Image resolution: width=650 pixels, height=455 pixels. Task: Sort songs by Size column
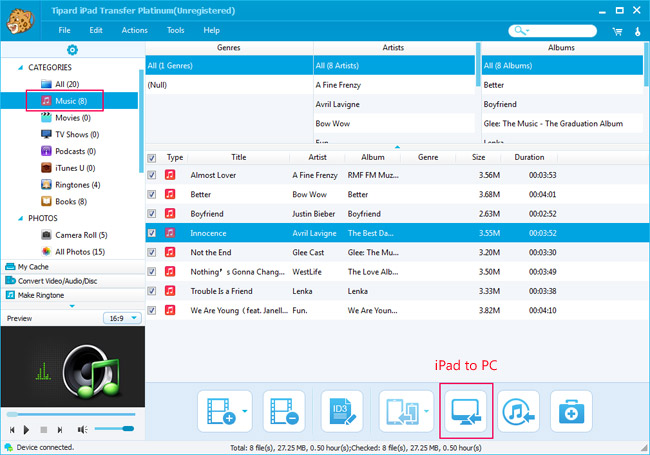(478, 157)
